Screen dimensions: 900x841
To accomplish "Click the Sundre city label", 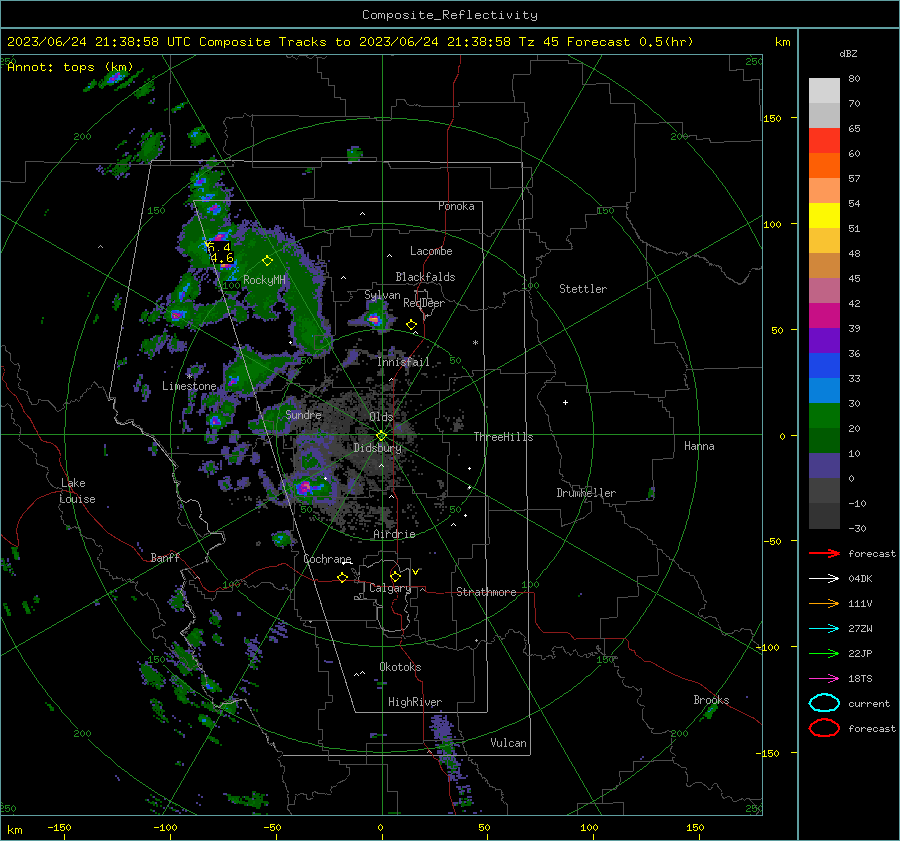I will pyautogui.click(x=303, y=414).
